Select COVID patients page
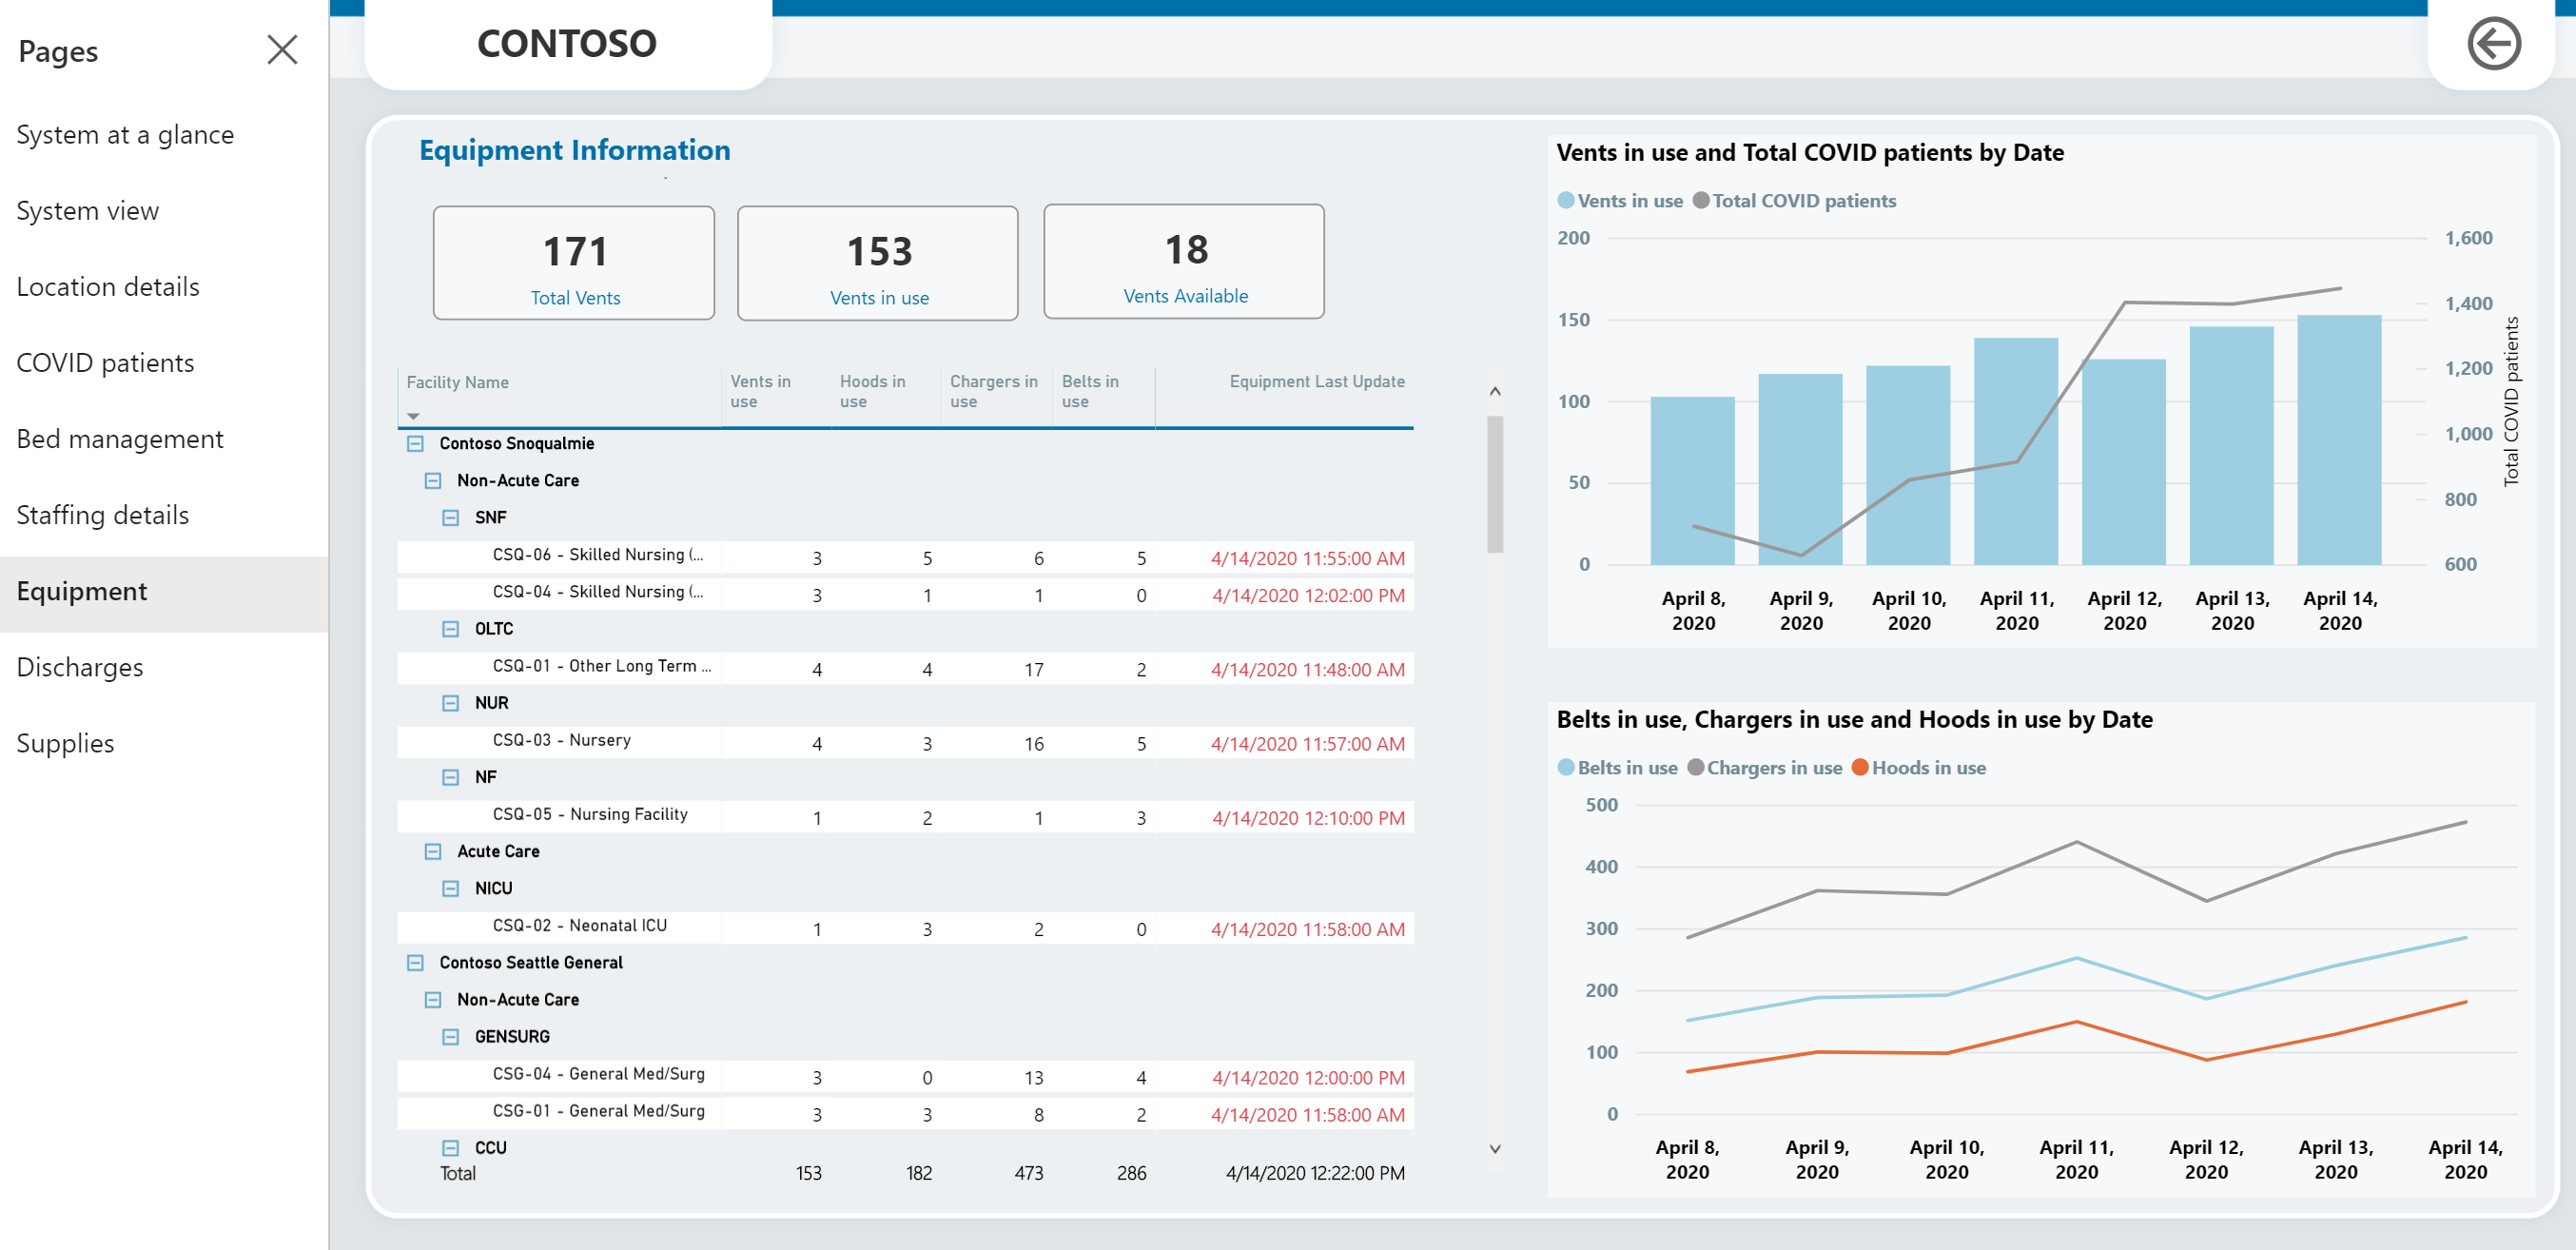The height and width of the screenshot is (1250, 2576). point(106,361)
